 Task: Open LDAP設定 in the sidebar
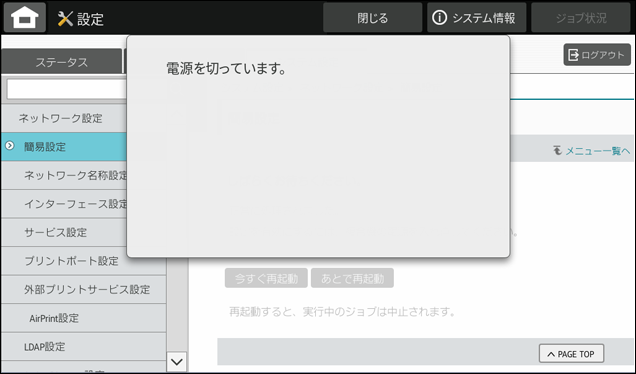pyautogui.click(x=84, y=347)
